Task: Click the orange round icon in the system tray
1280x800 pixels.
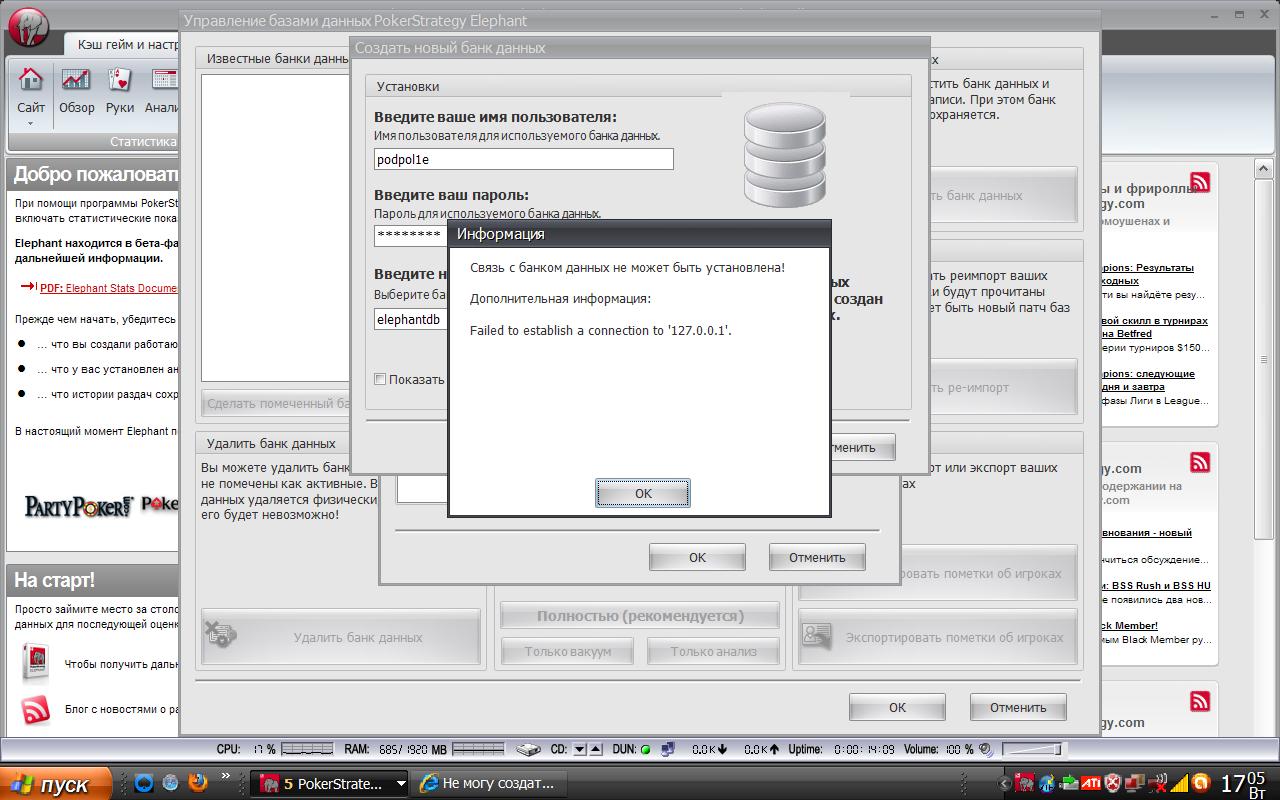Action: 1201,782
